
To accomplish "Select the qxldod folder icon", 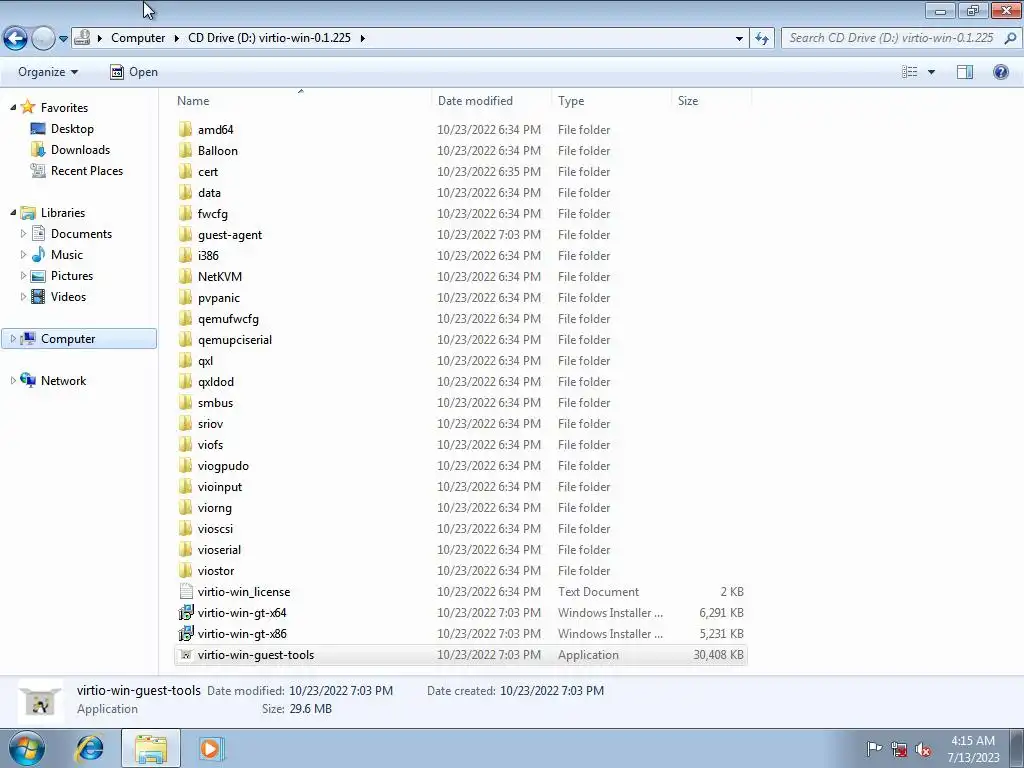I will click(x=185, y=381).
